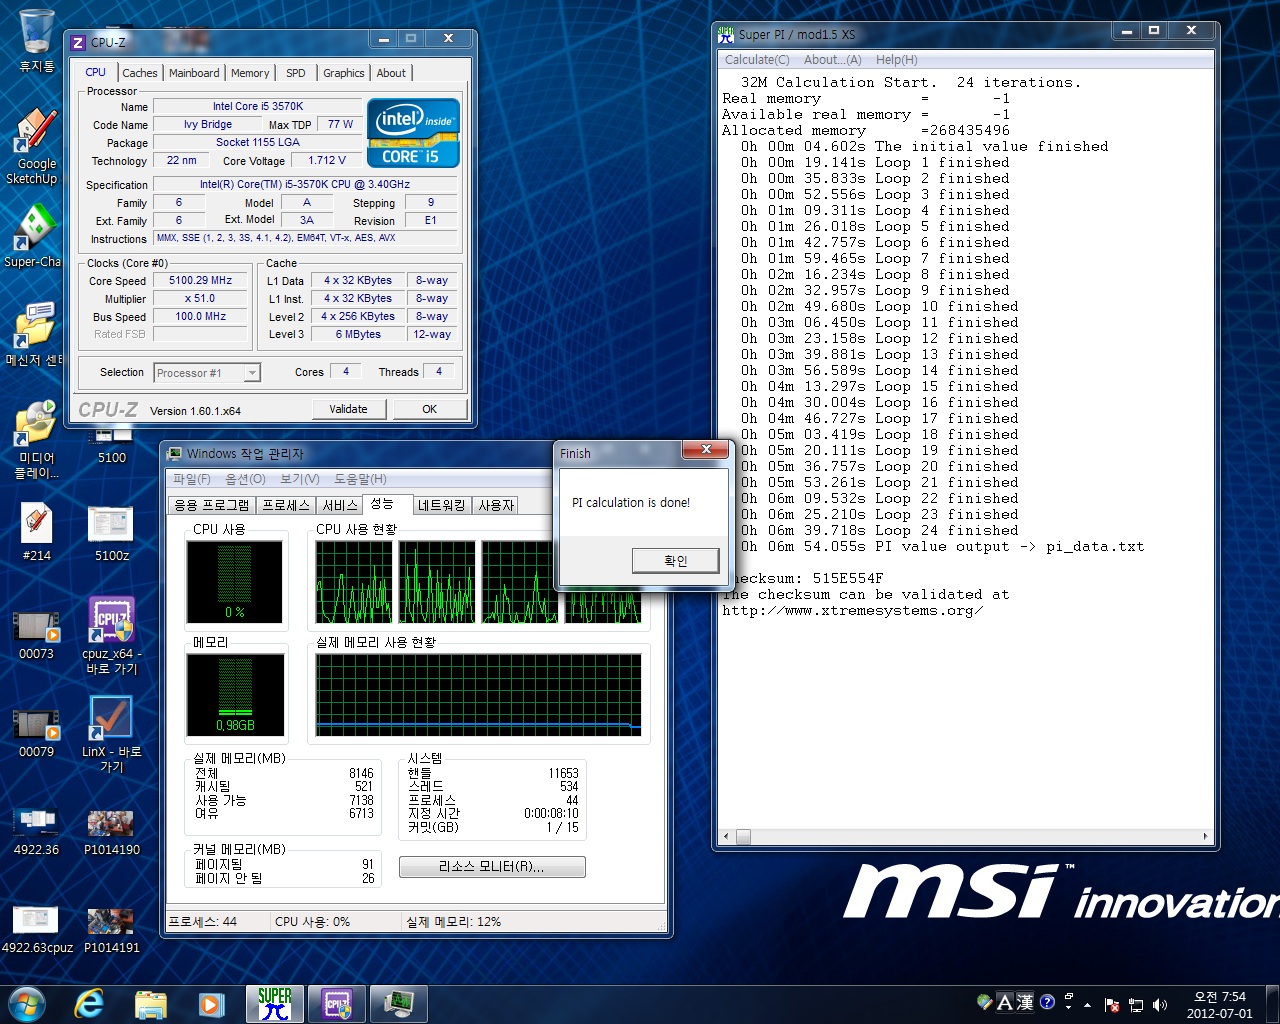Switch to 서비스 tab in Task Manager
Viewport: 1280px width, 1024px height.
[340, 505]
